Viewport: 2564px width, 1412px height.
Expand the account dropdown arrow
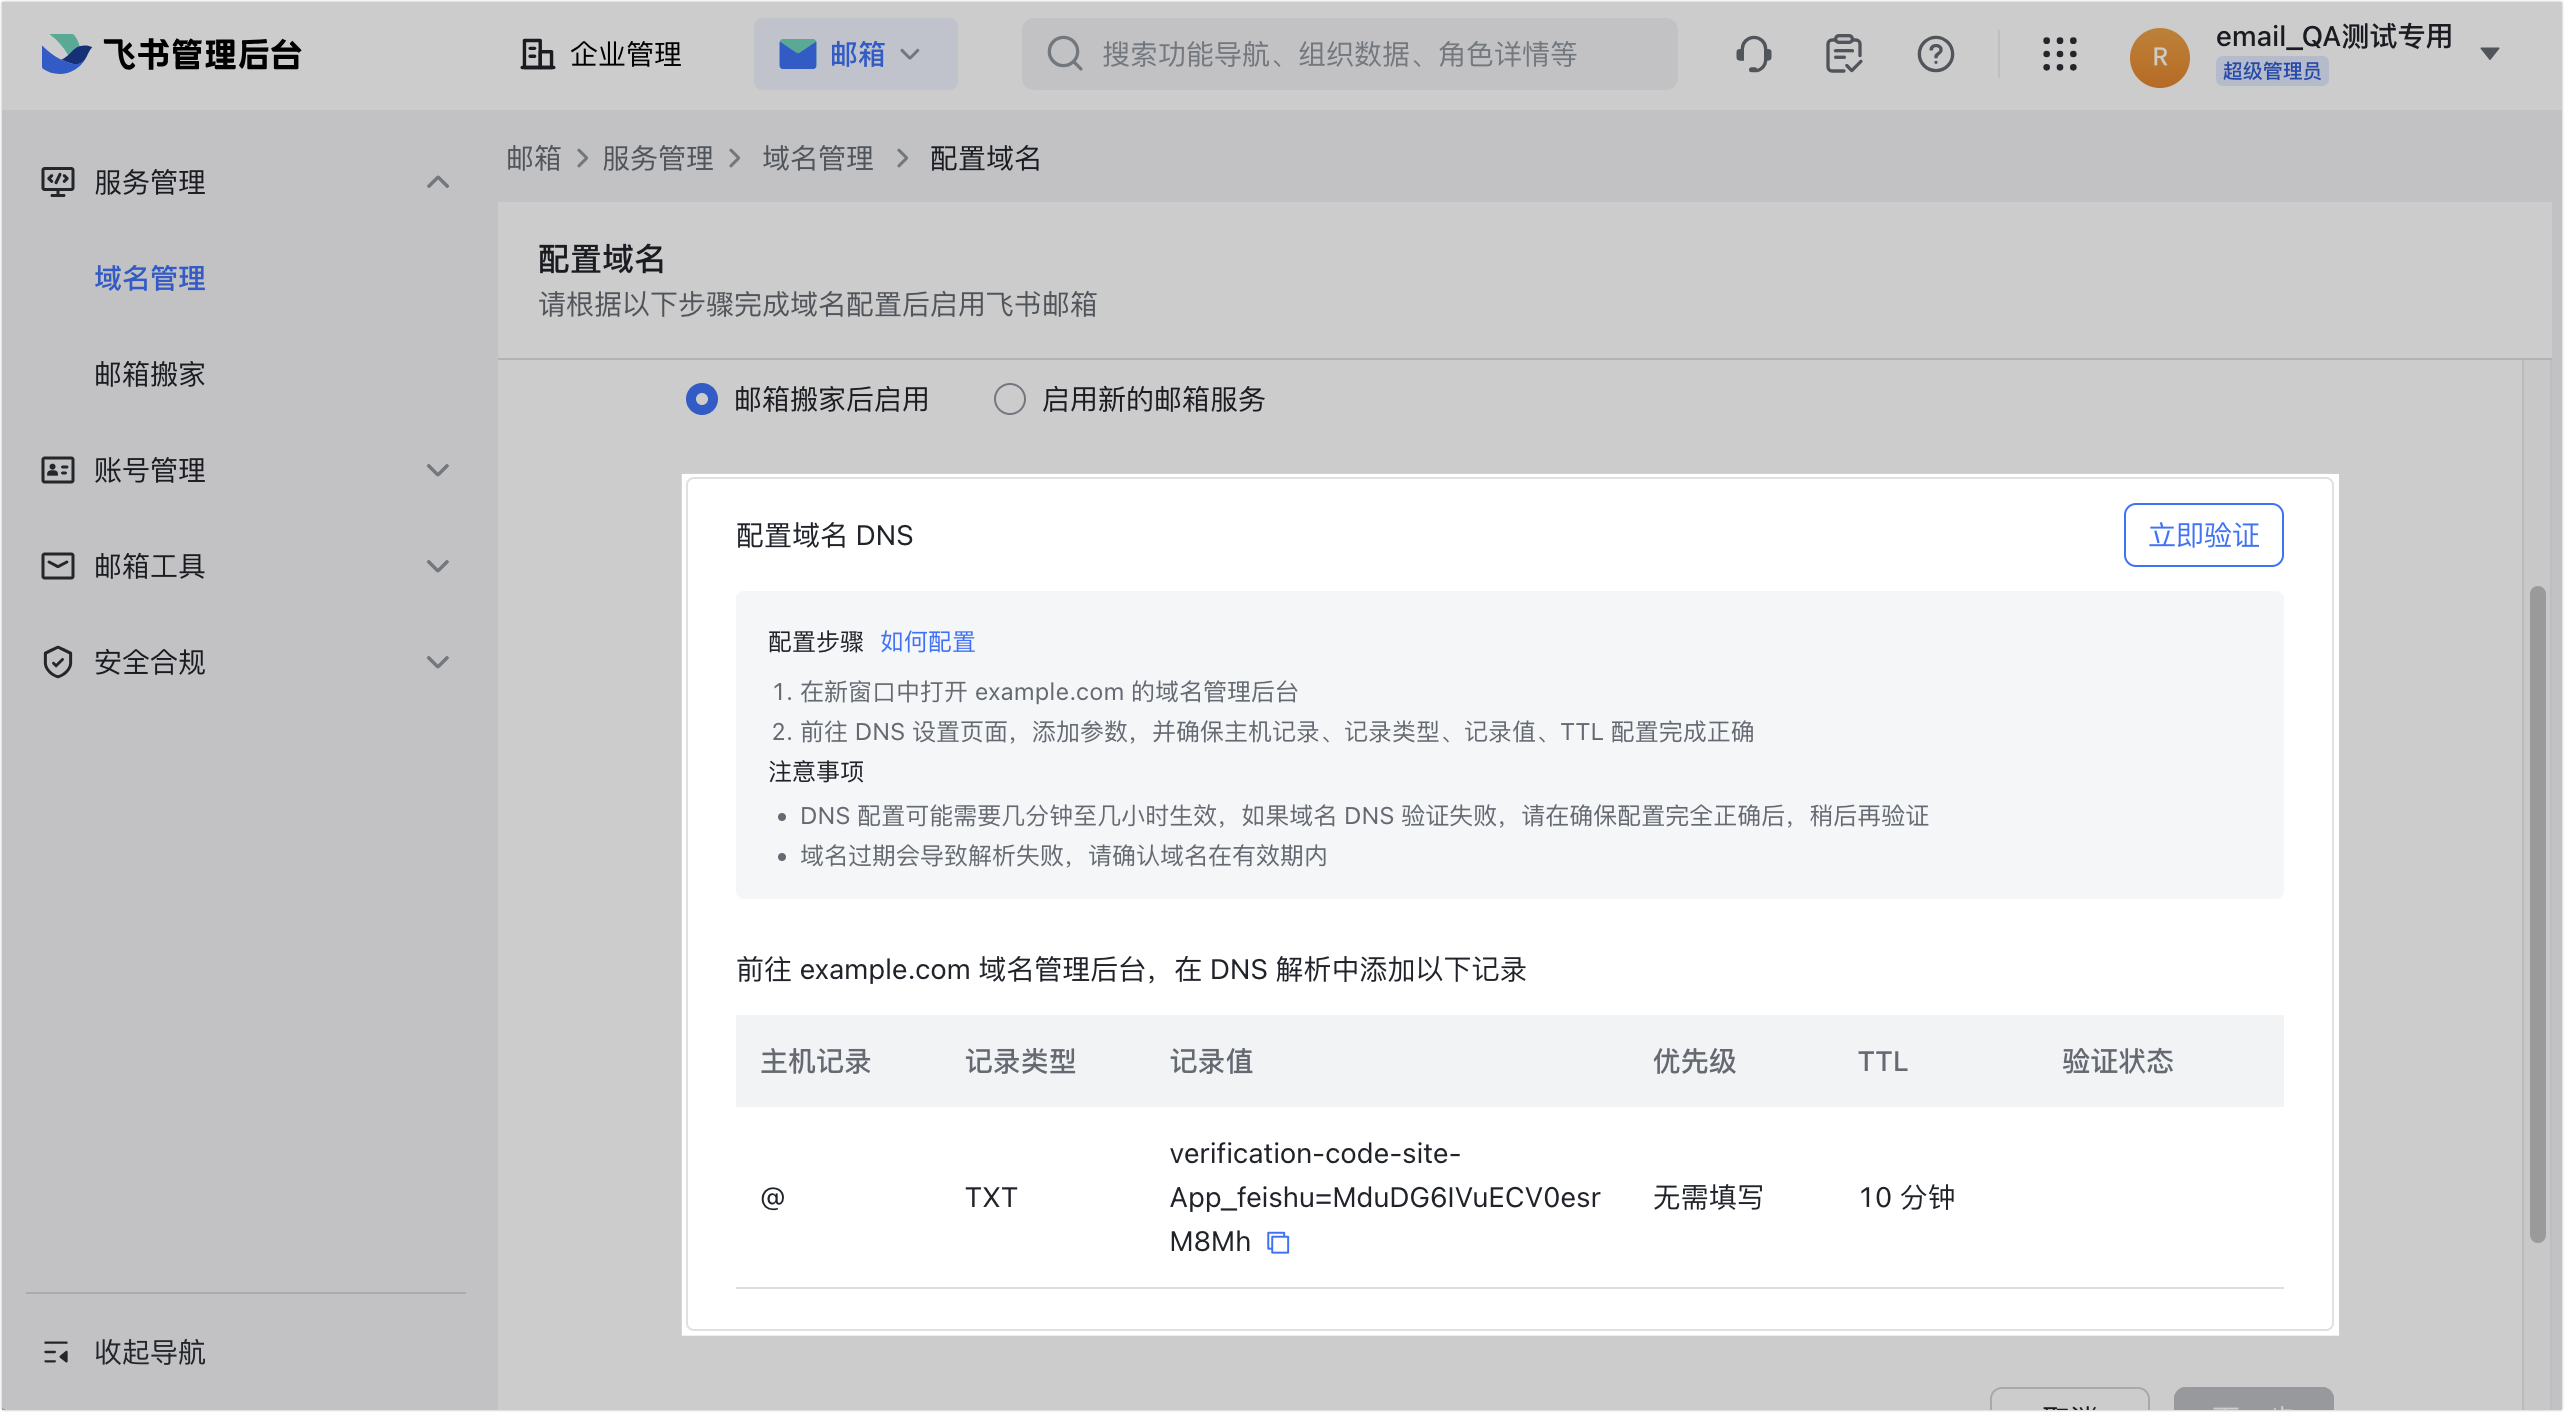2490,54
